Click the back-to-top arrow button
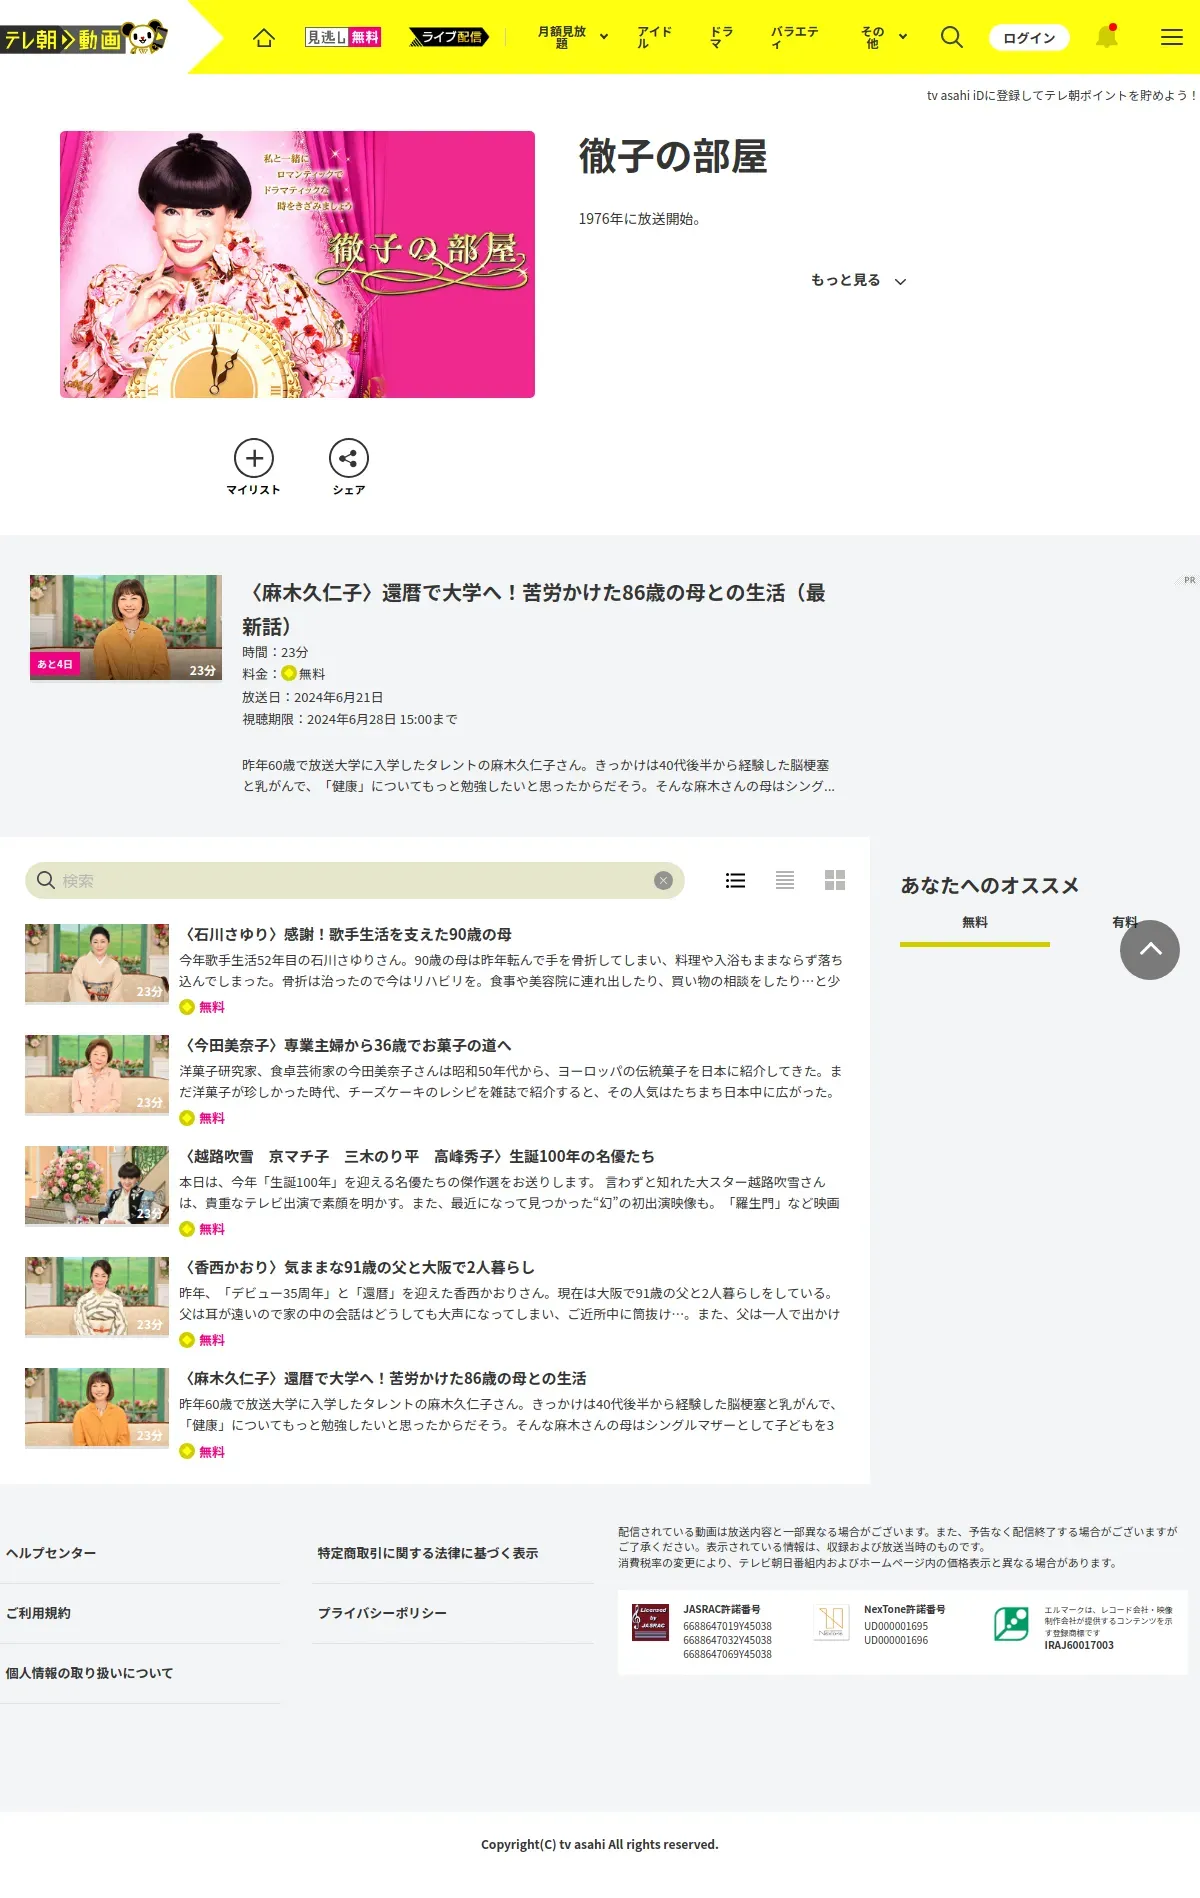 click(x=1150, y=950)
